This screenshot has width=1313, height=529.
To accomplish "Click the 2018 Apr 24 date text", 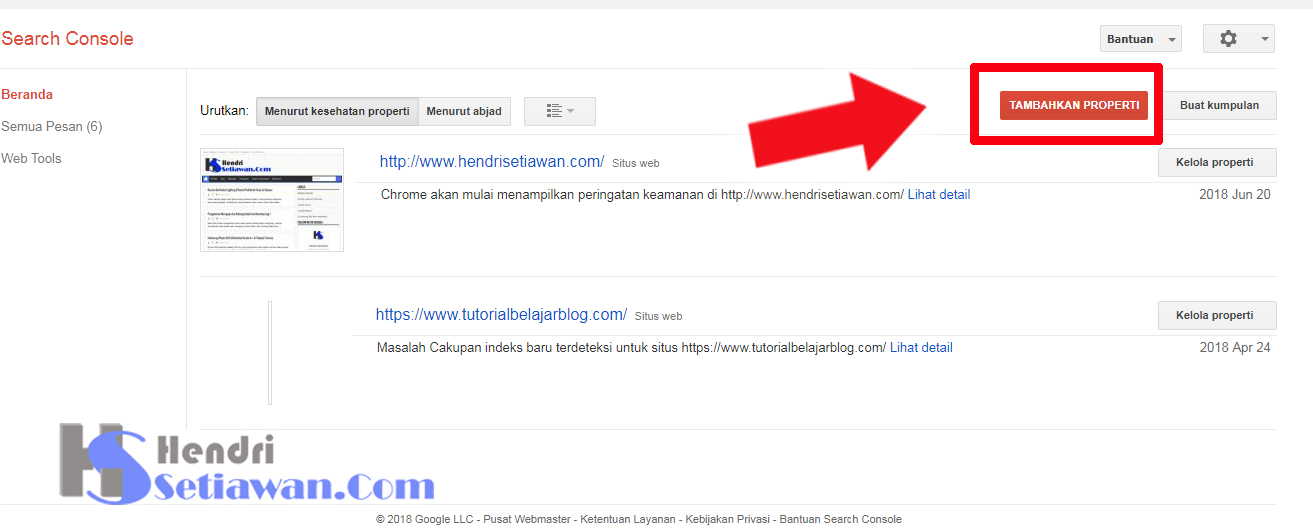I will tap(1235, 348).
